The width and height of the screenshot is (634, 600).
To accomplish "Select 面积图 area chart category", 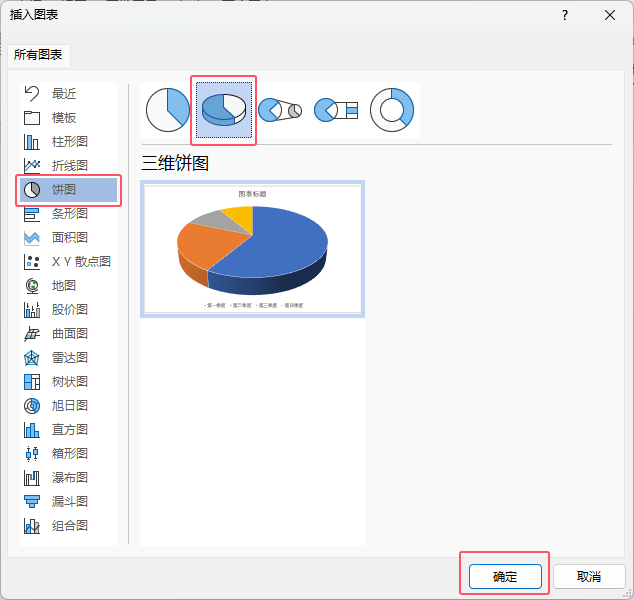I will pos(68,237).
